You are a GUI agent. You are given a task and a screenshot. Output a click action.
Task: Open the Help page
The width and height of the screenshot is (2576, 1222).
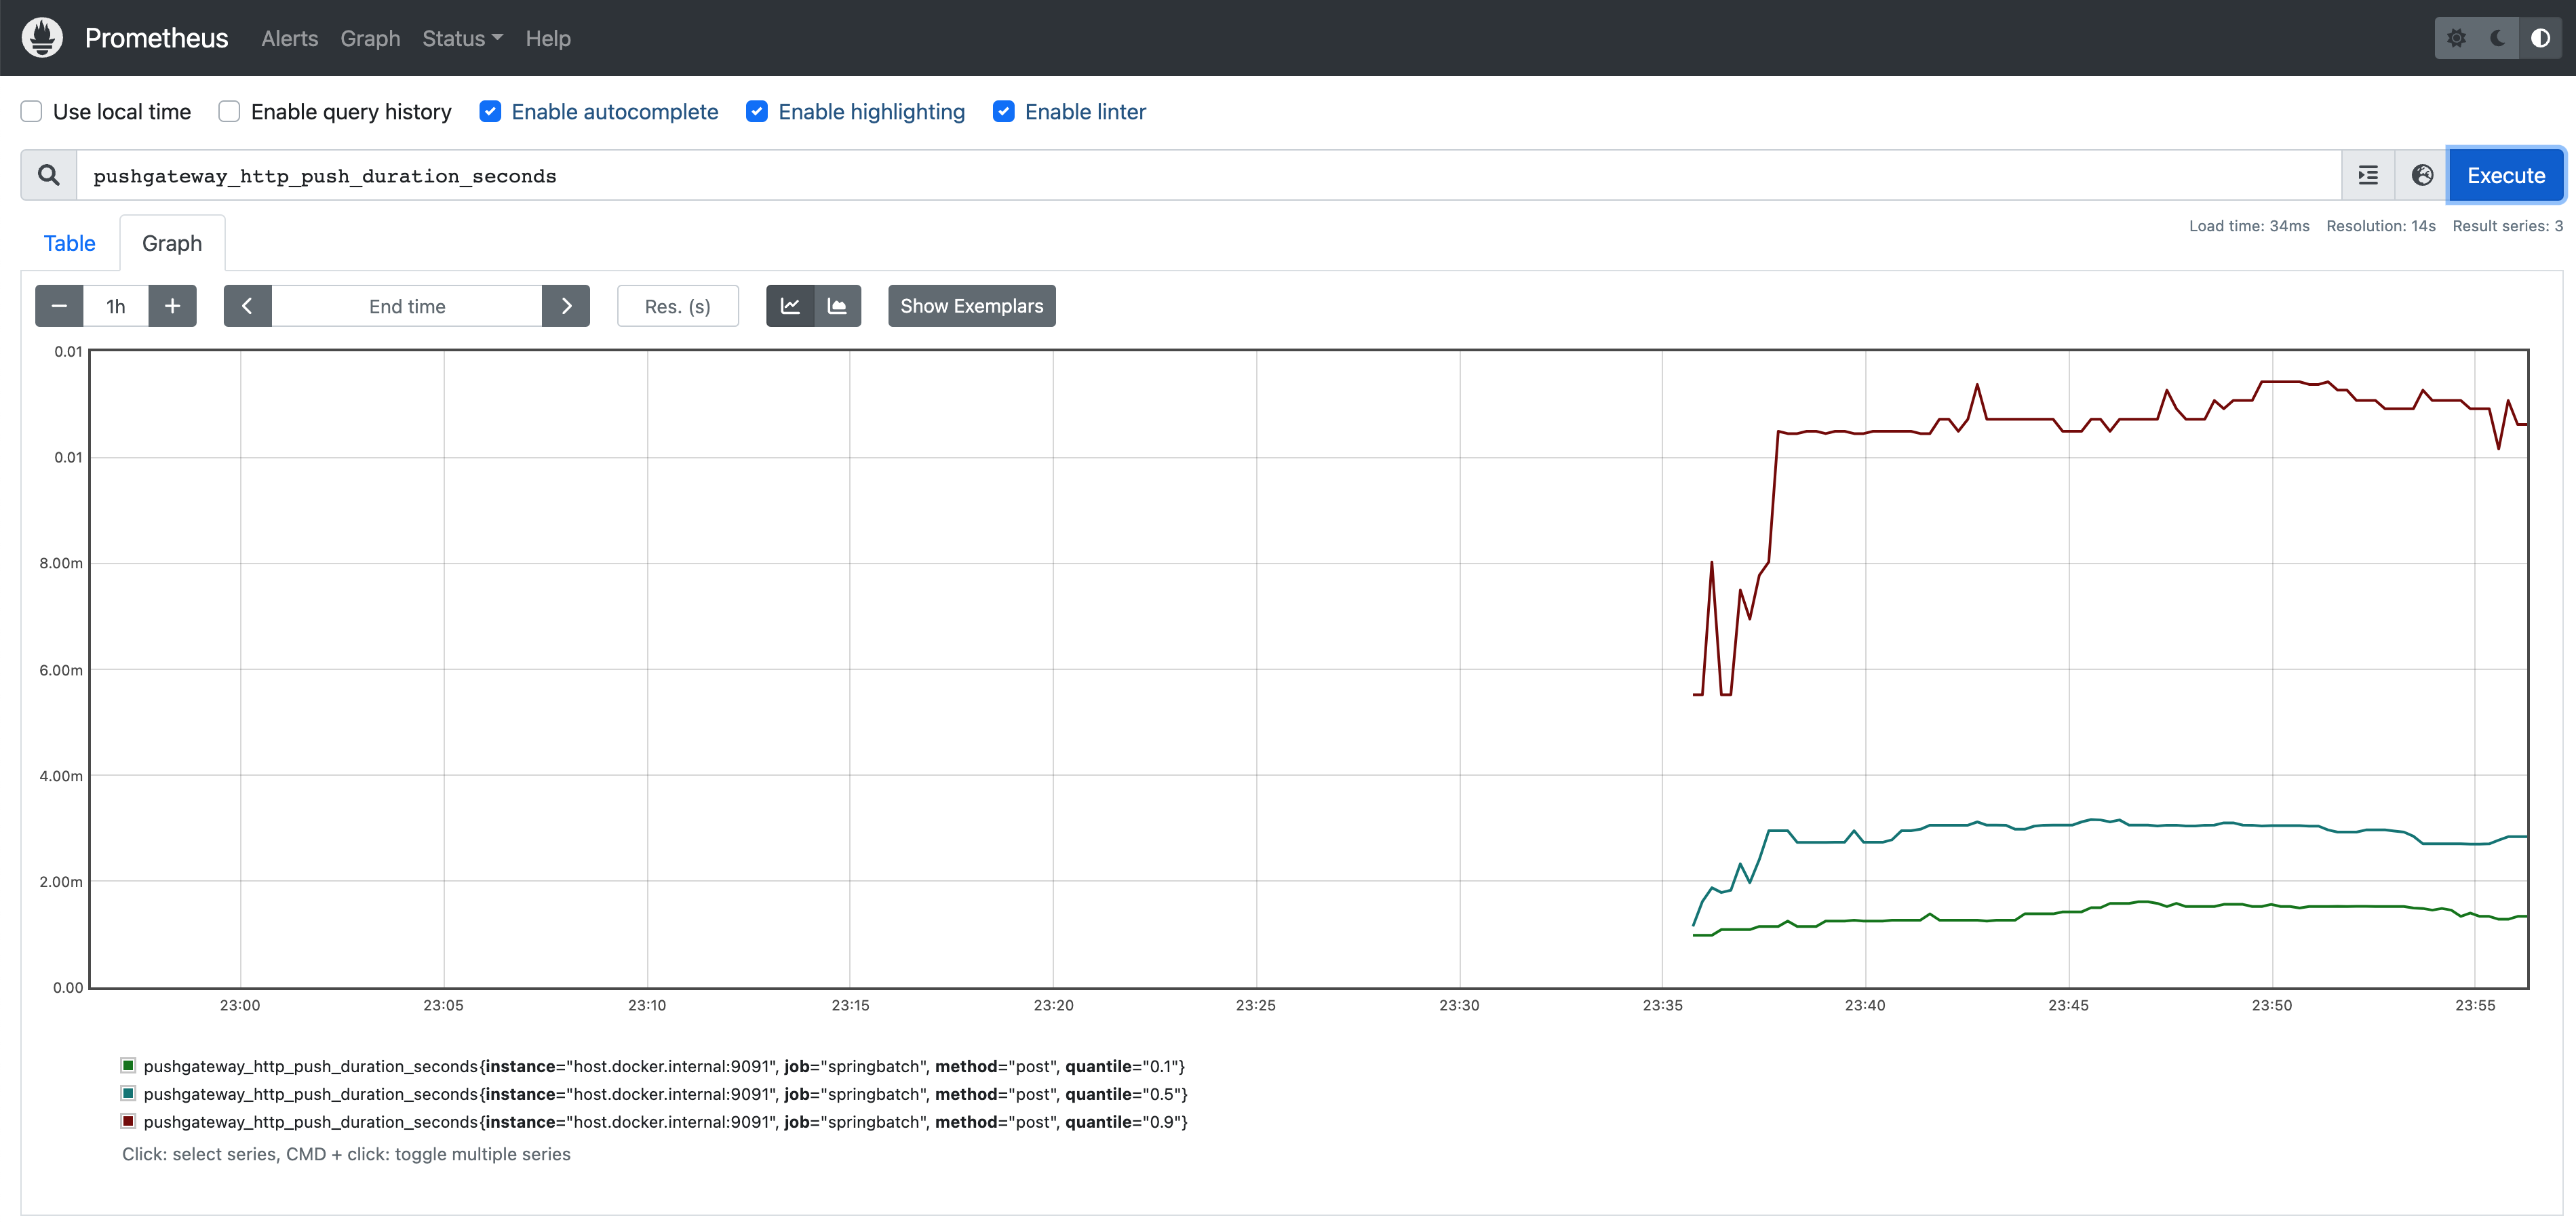click(x=548, y=38)
